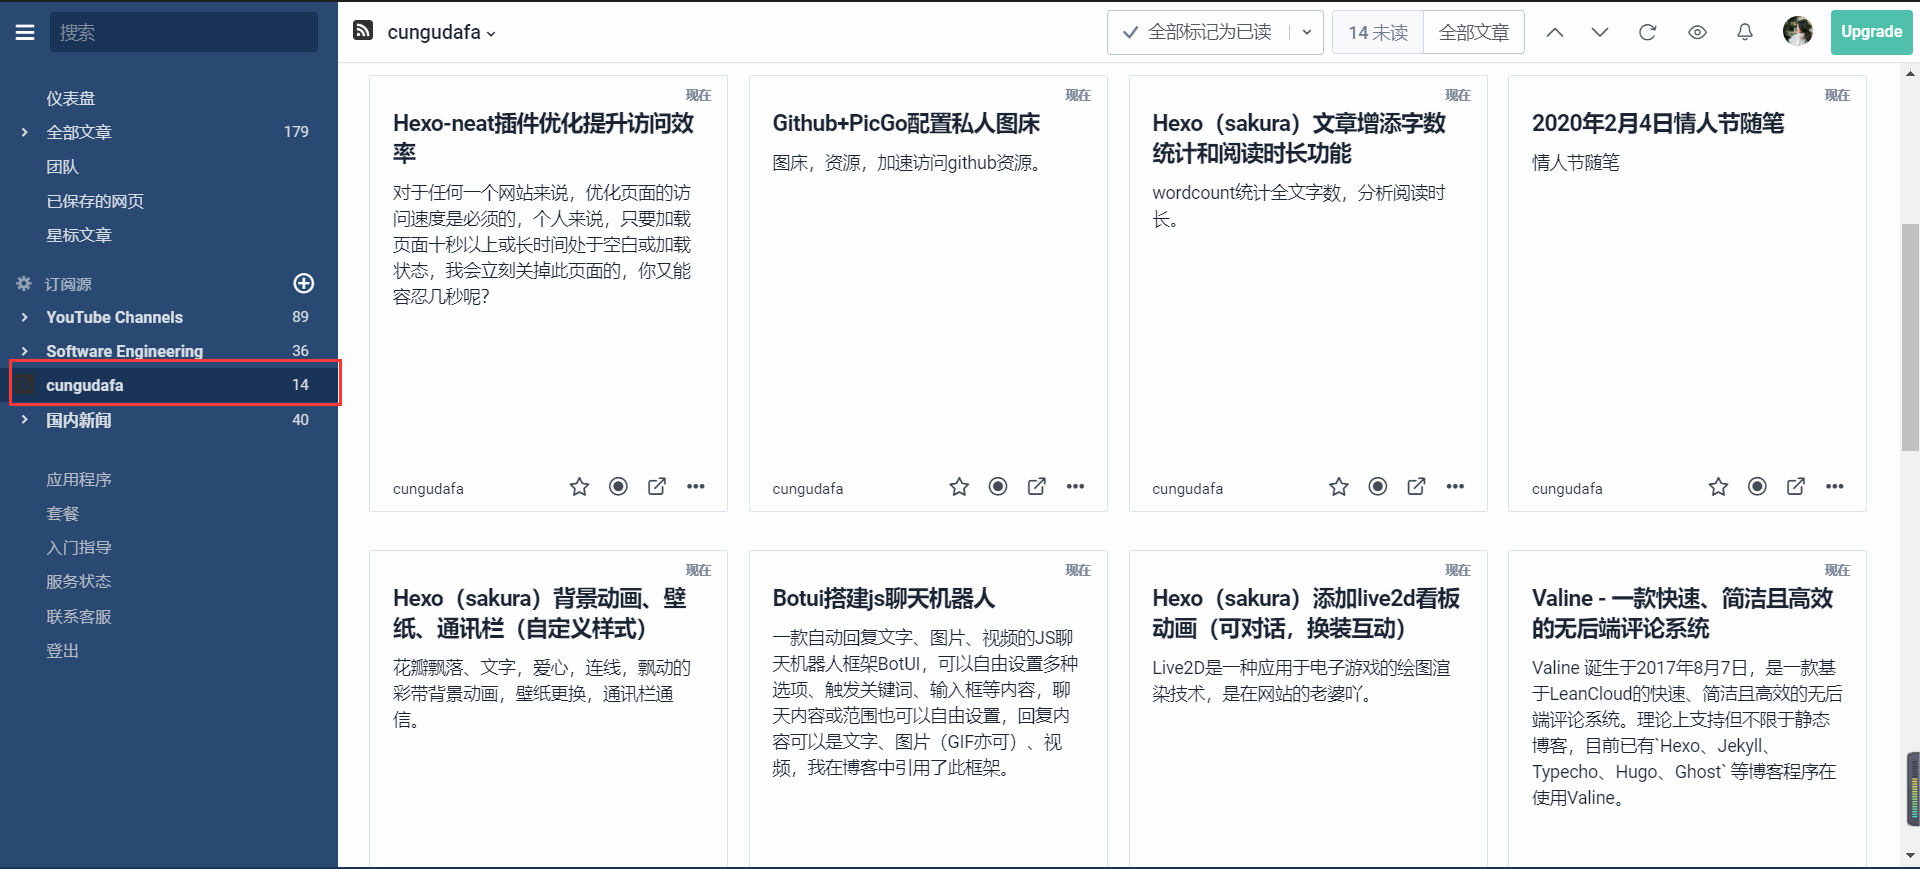Viewport: 1920px width, 869px height.
Task: Go to next article with down arrow
Action: tap(1600, 32)
